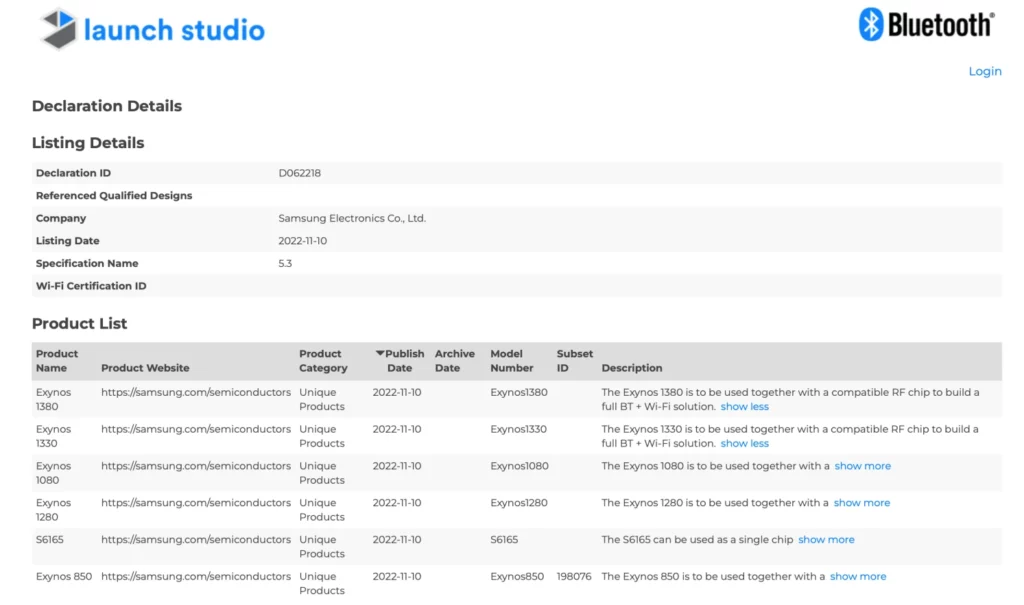
Task: Select the Exynos 1080 product name cell
Action: (54, 473)
